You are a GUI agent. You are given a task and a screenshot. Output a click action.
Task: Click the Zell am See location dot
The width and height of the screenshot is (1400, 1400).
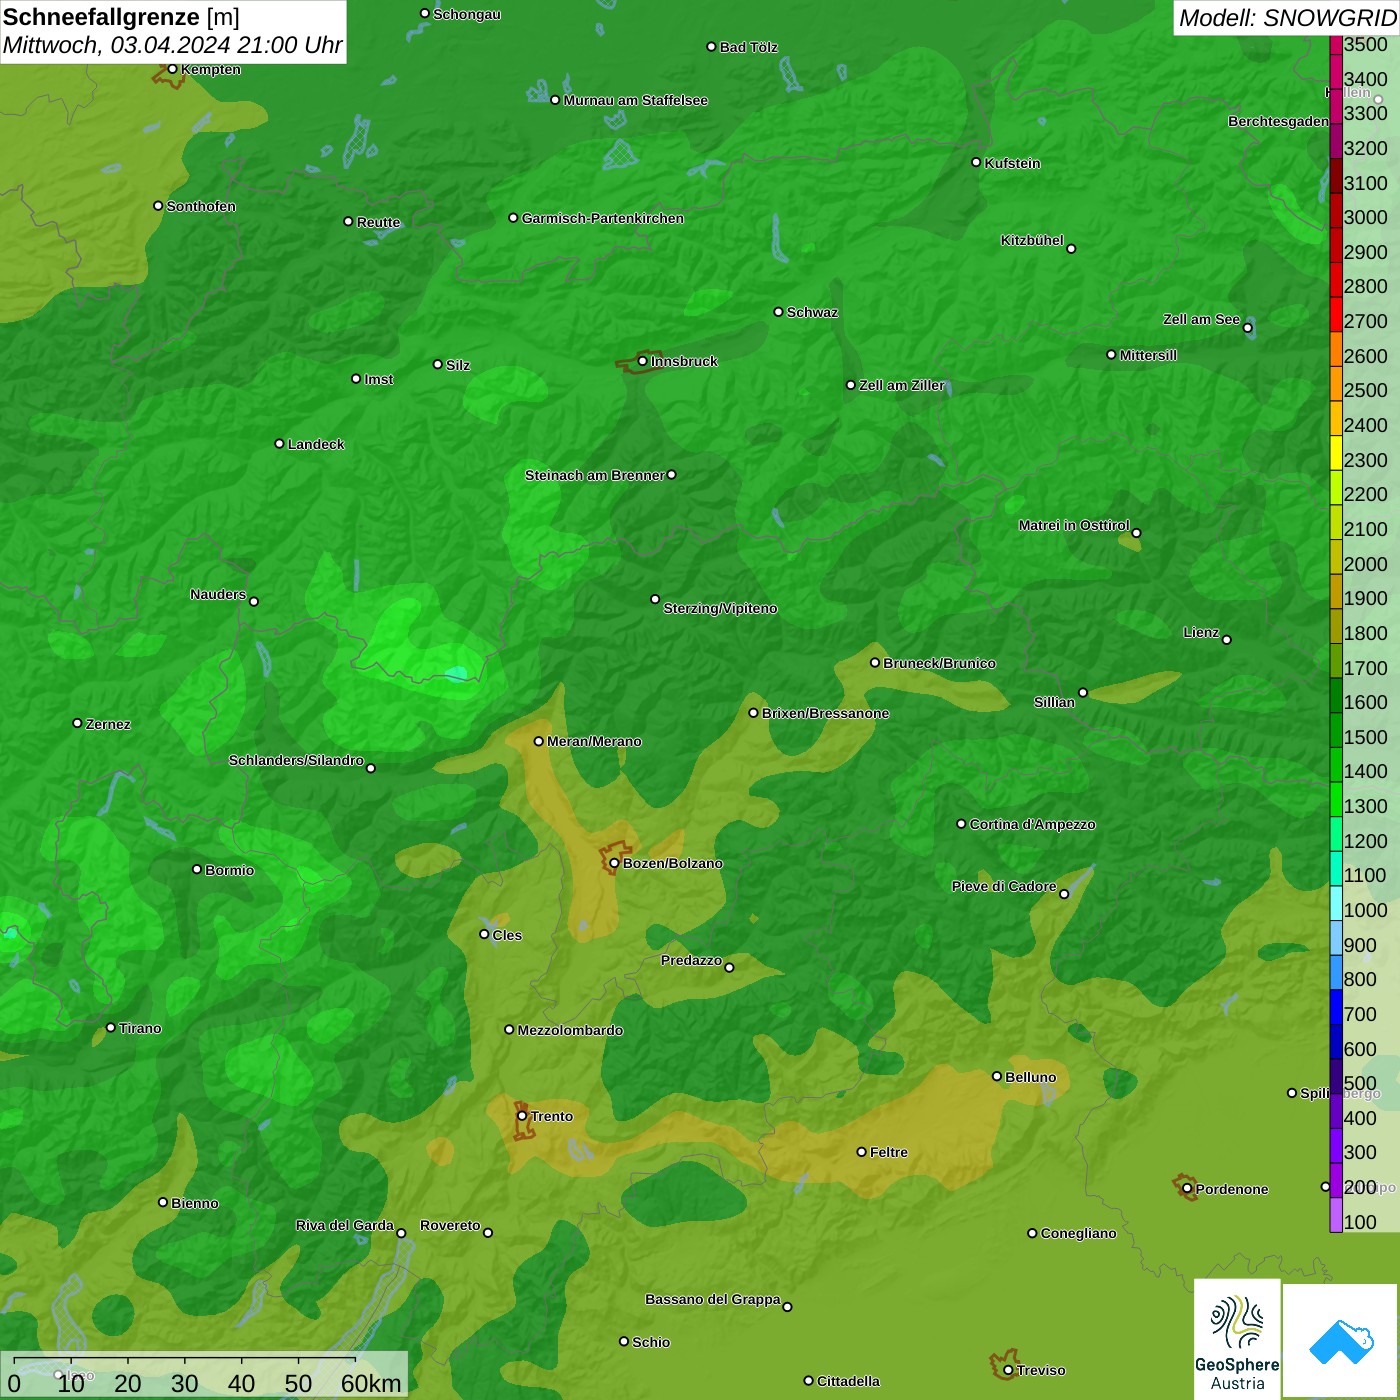(x=1247, y=328)
